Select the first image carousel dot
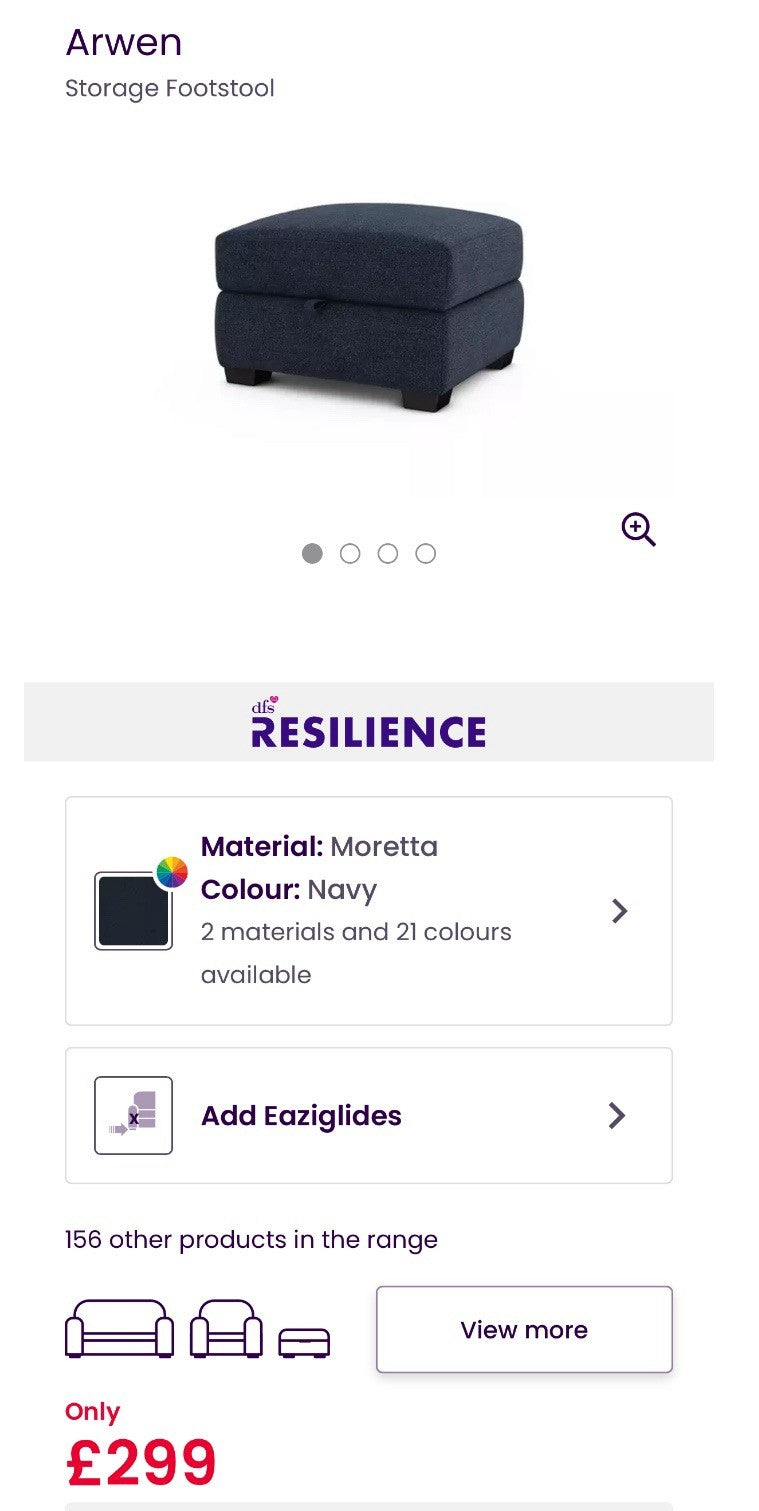 tap(312, 553)
